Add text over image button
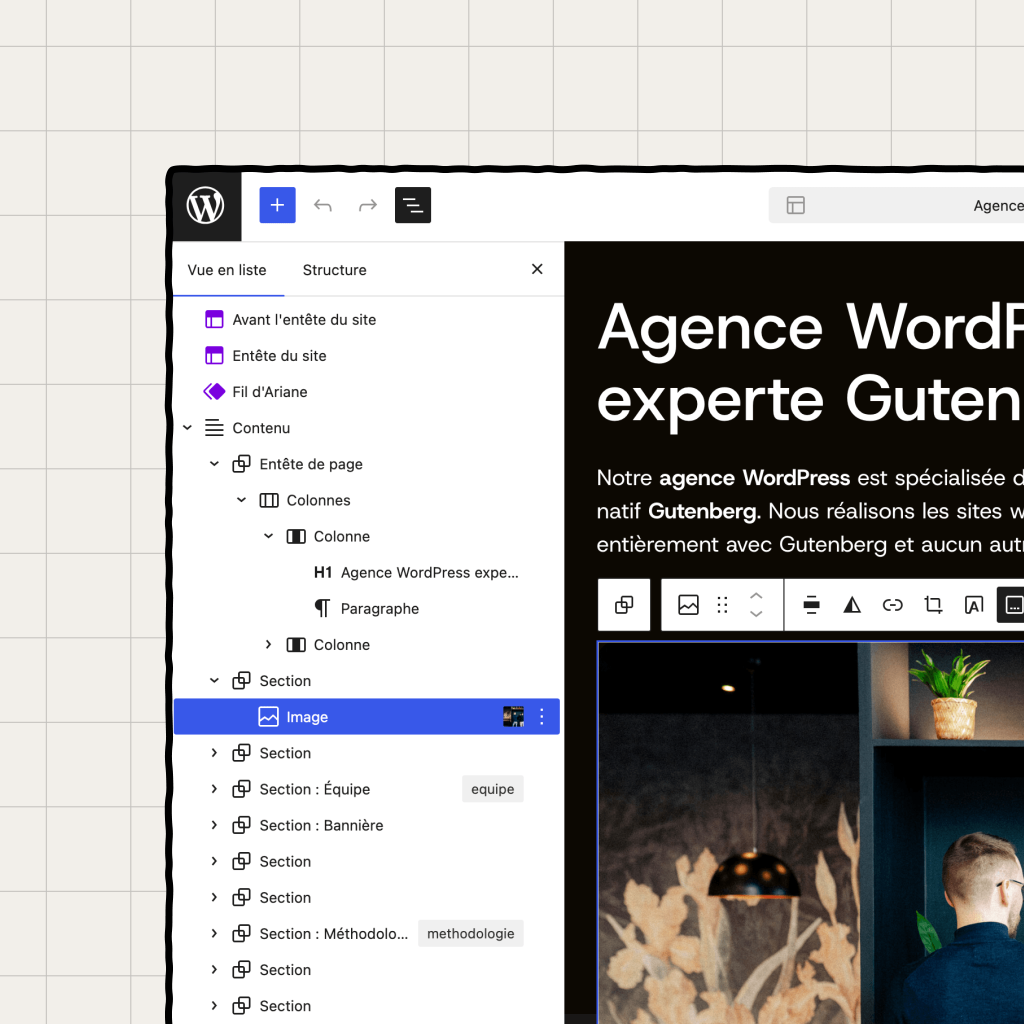The image size is (1024, 1024). click(x=974, y=605)
